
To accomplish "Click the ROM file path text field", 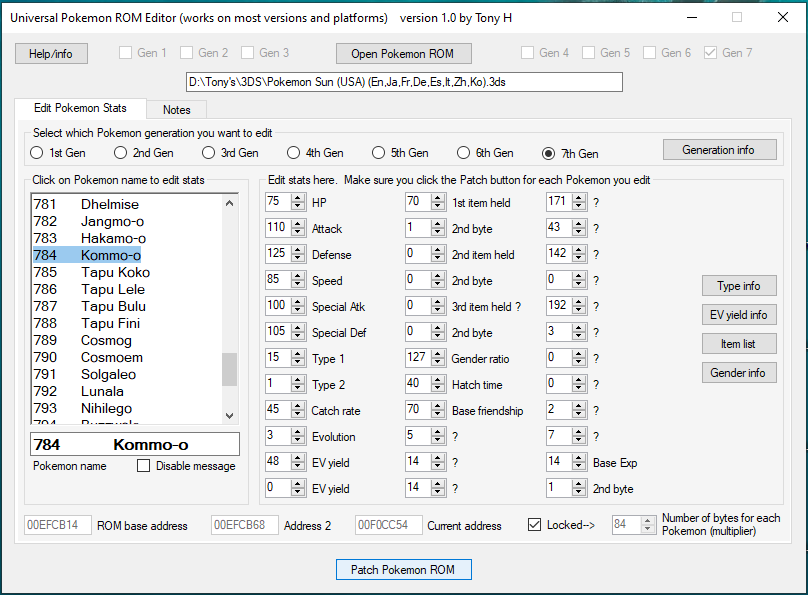I will coord(404,82).
